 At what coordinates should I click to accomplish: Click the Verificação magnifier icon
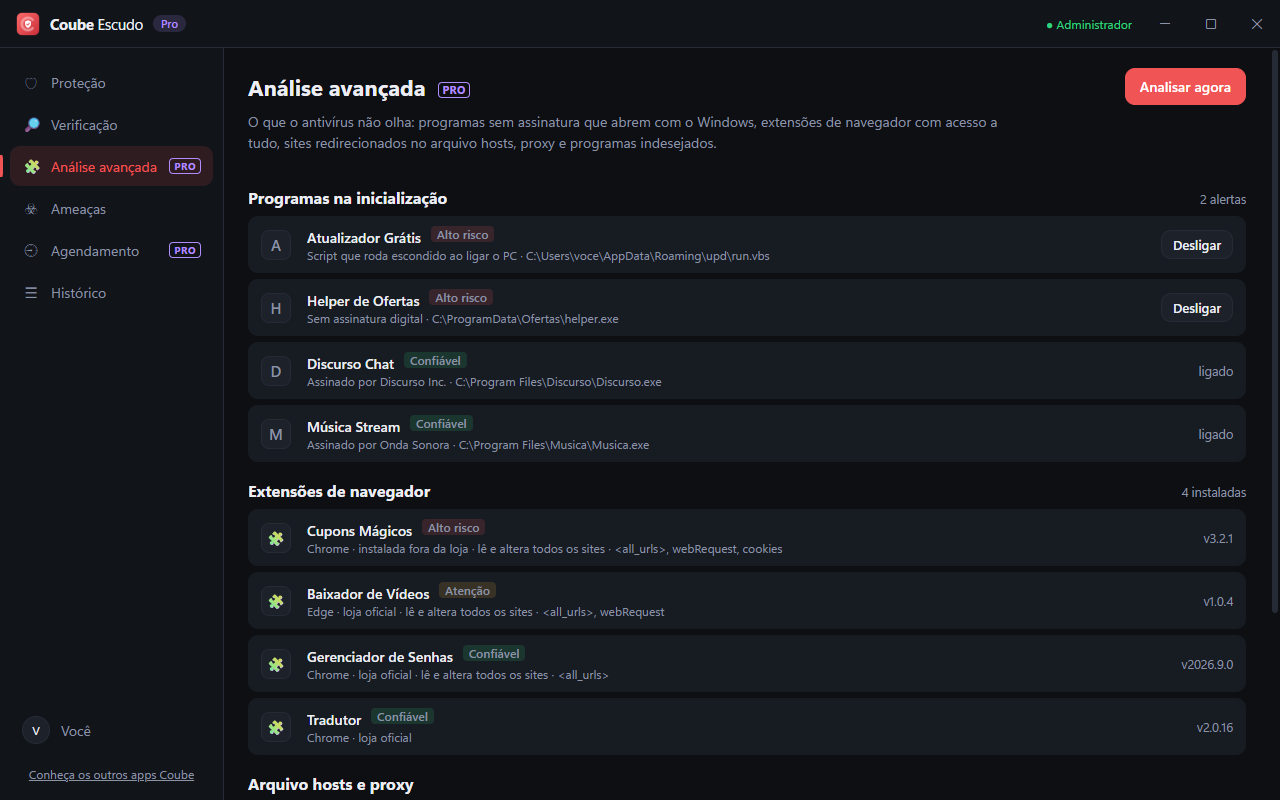pos(32,125)
